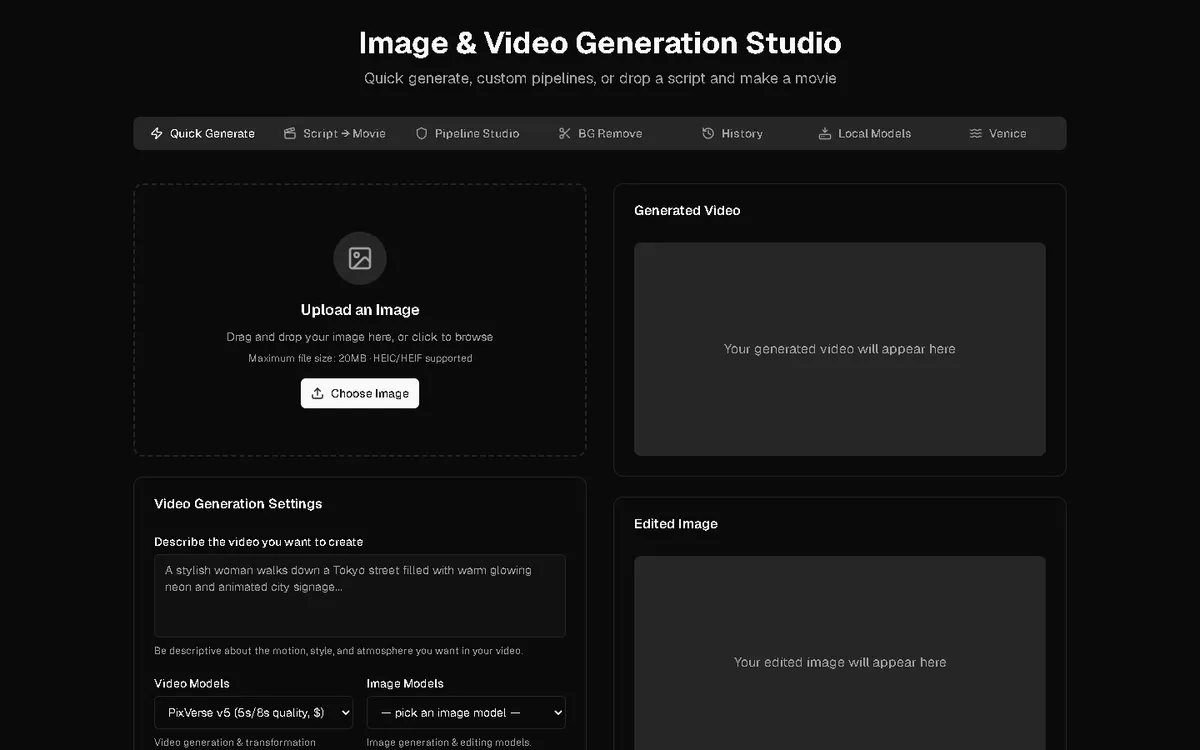
Task: Click the Pipeline Studio hexagon icon
Action: (x=421, y=133)
